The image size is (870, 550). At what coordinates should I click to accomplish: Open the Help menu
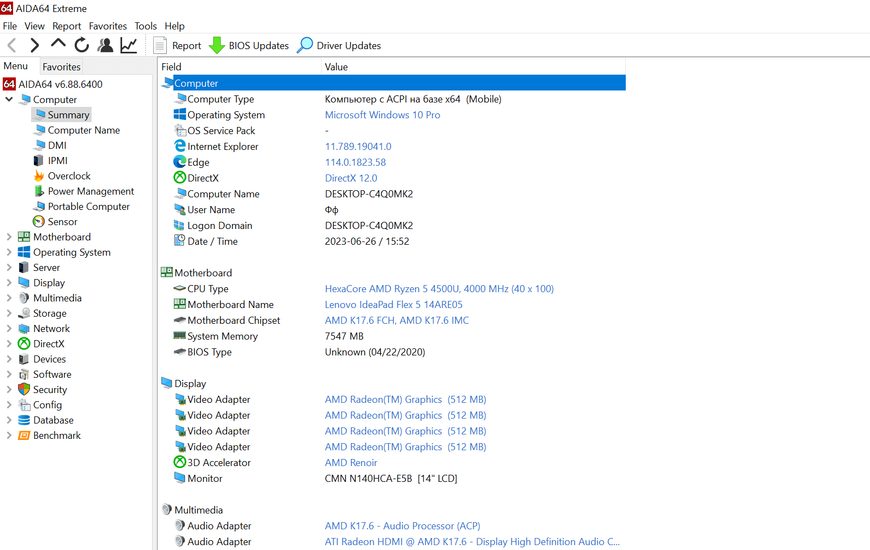pyautogui.click(x=174, y=26)
